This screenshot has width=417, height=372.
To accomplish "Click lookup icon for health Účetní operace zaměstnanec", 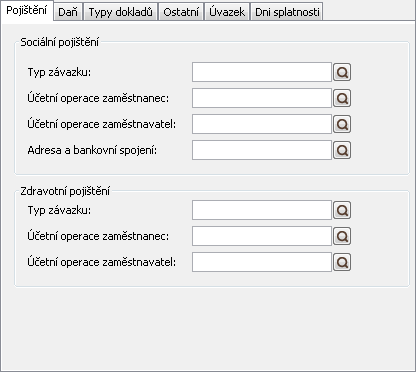I will click(342, 236).
